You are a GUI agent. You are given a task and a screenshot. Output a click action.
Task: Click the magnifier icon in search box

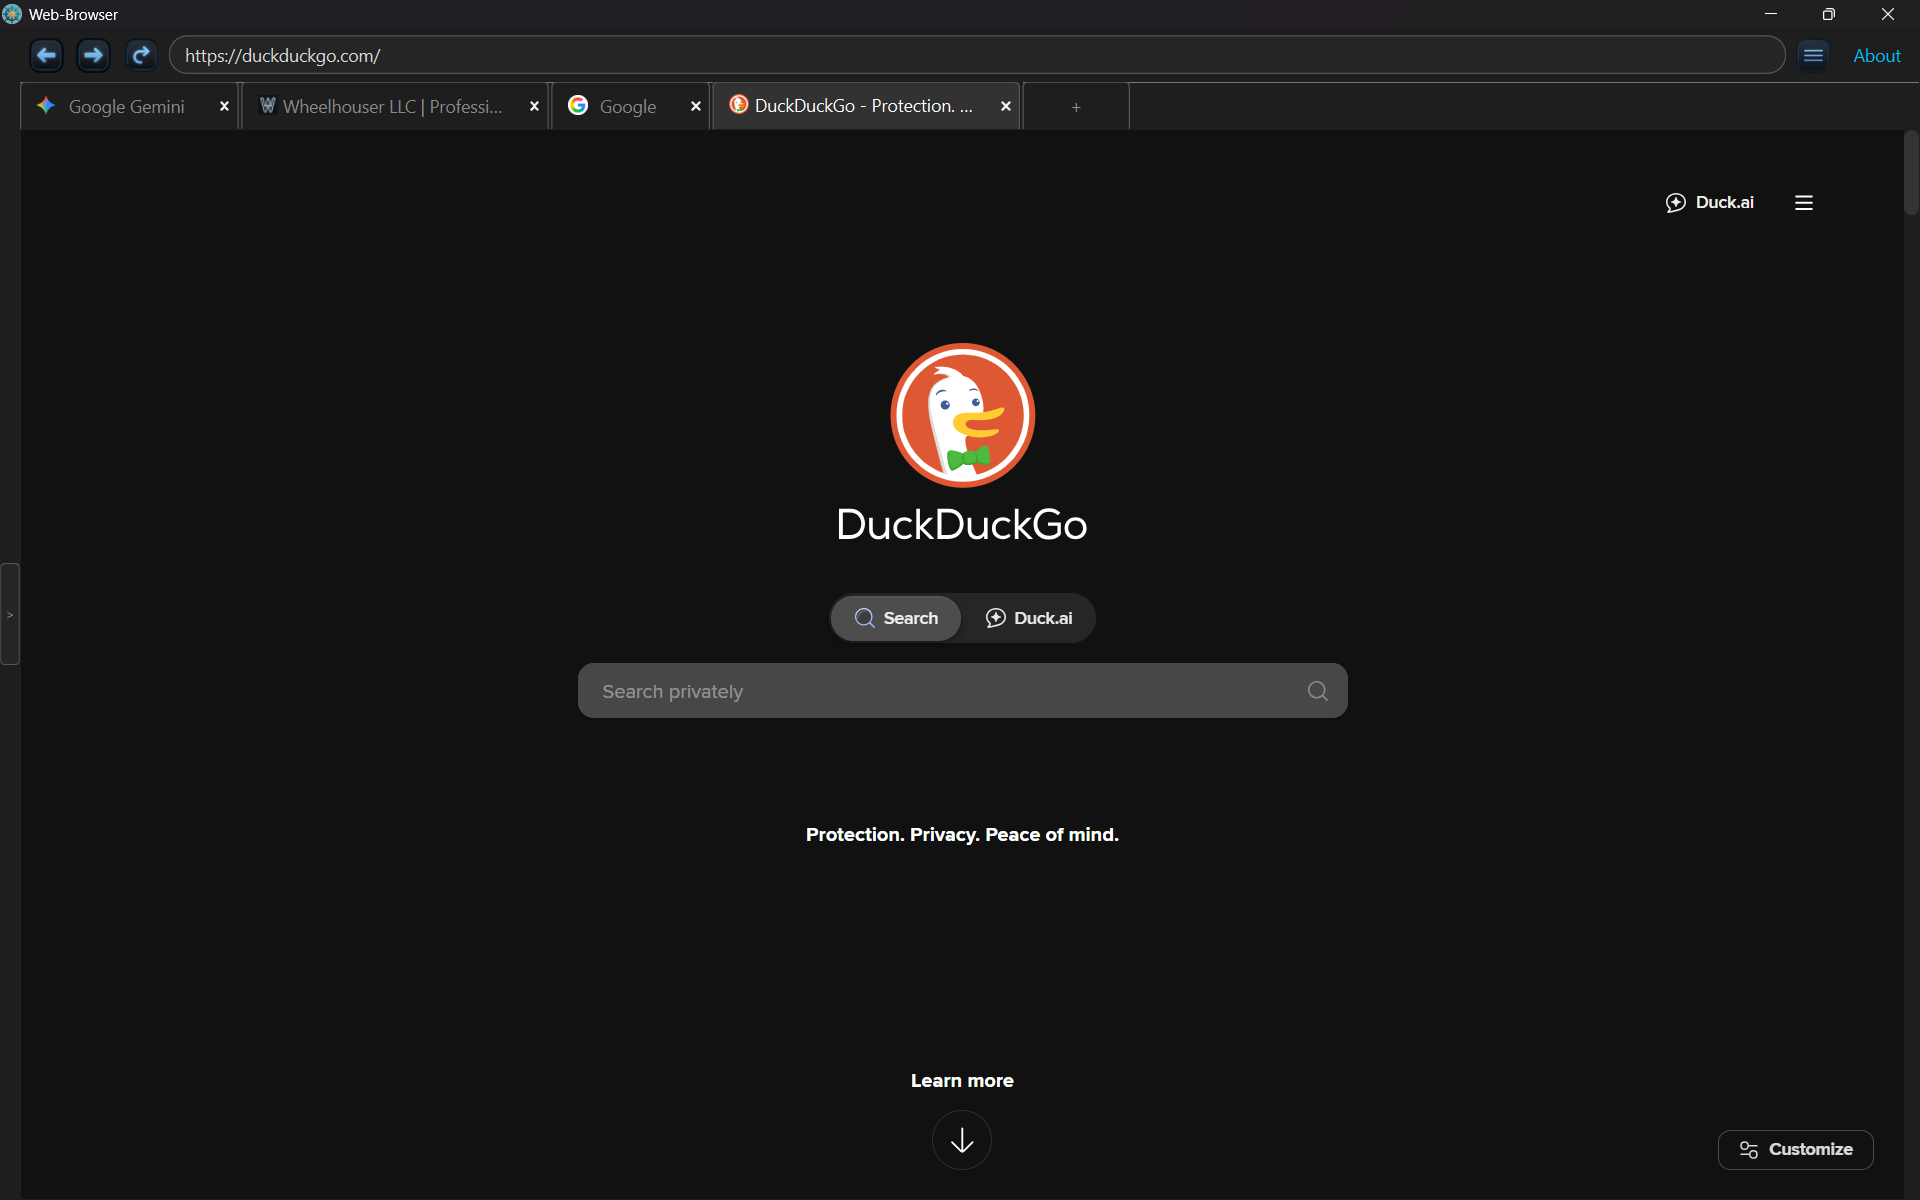click(1318, 691)
